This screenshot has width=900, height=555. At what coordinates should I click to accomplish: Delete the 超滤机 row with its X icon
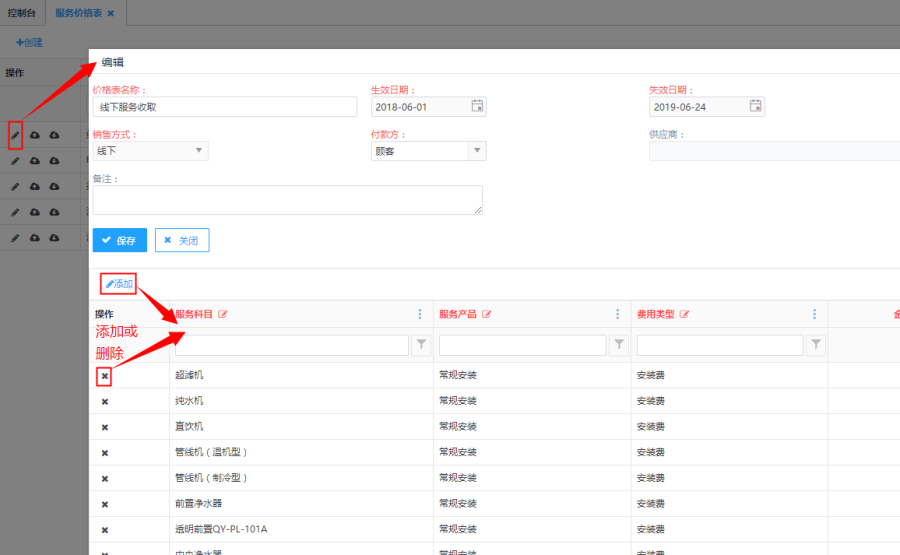104,376
